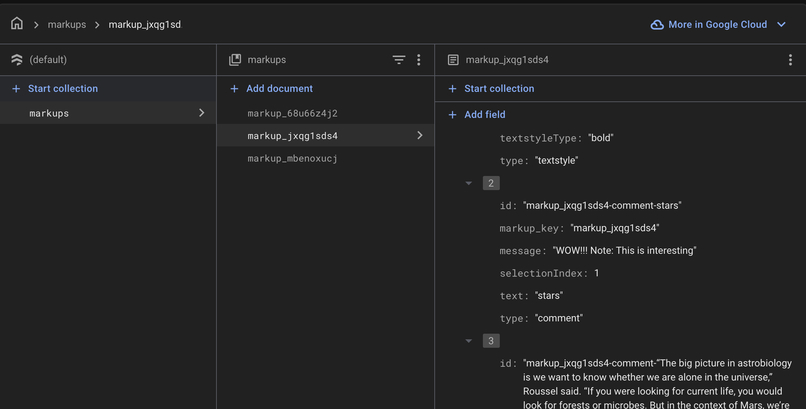Screen dimensions: 806x409
Task: Open document markup_jxqg1sds4 three-dot menu
Action: [x=790, y=60]
